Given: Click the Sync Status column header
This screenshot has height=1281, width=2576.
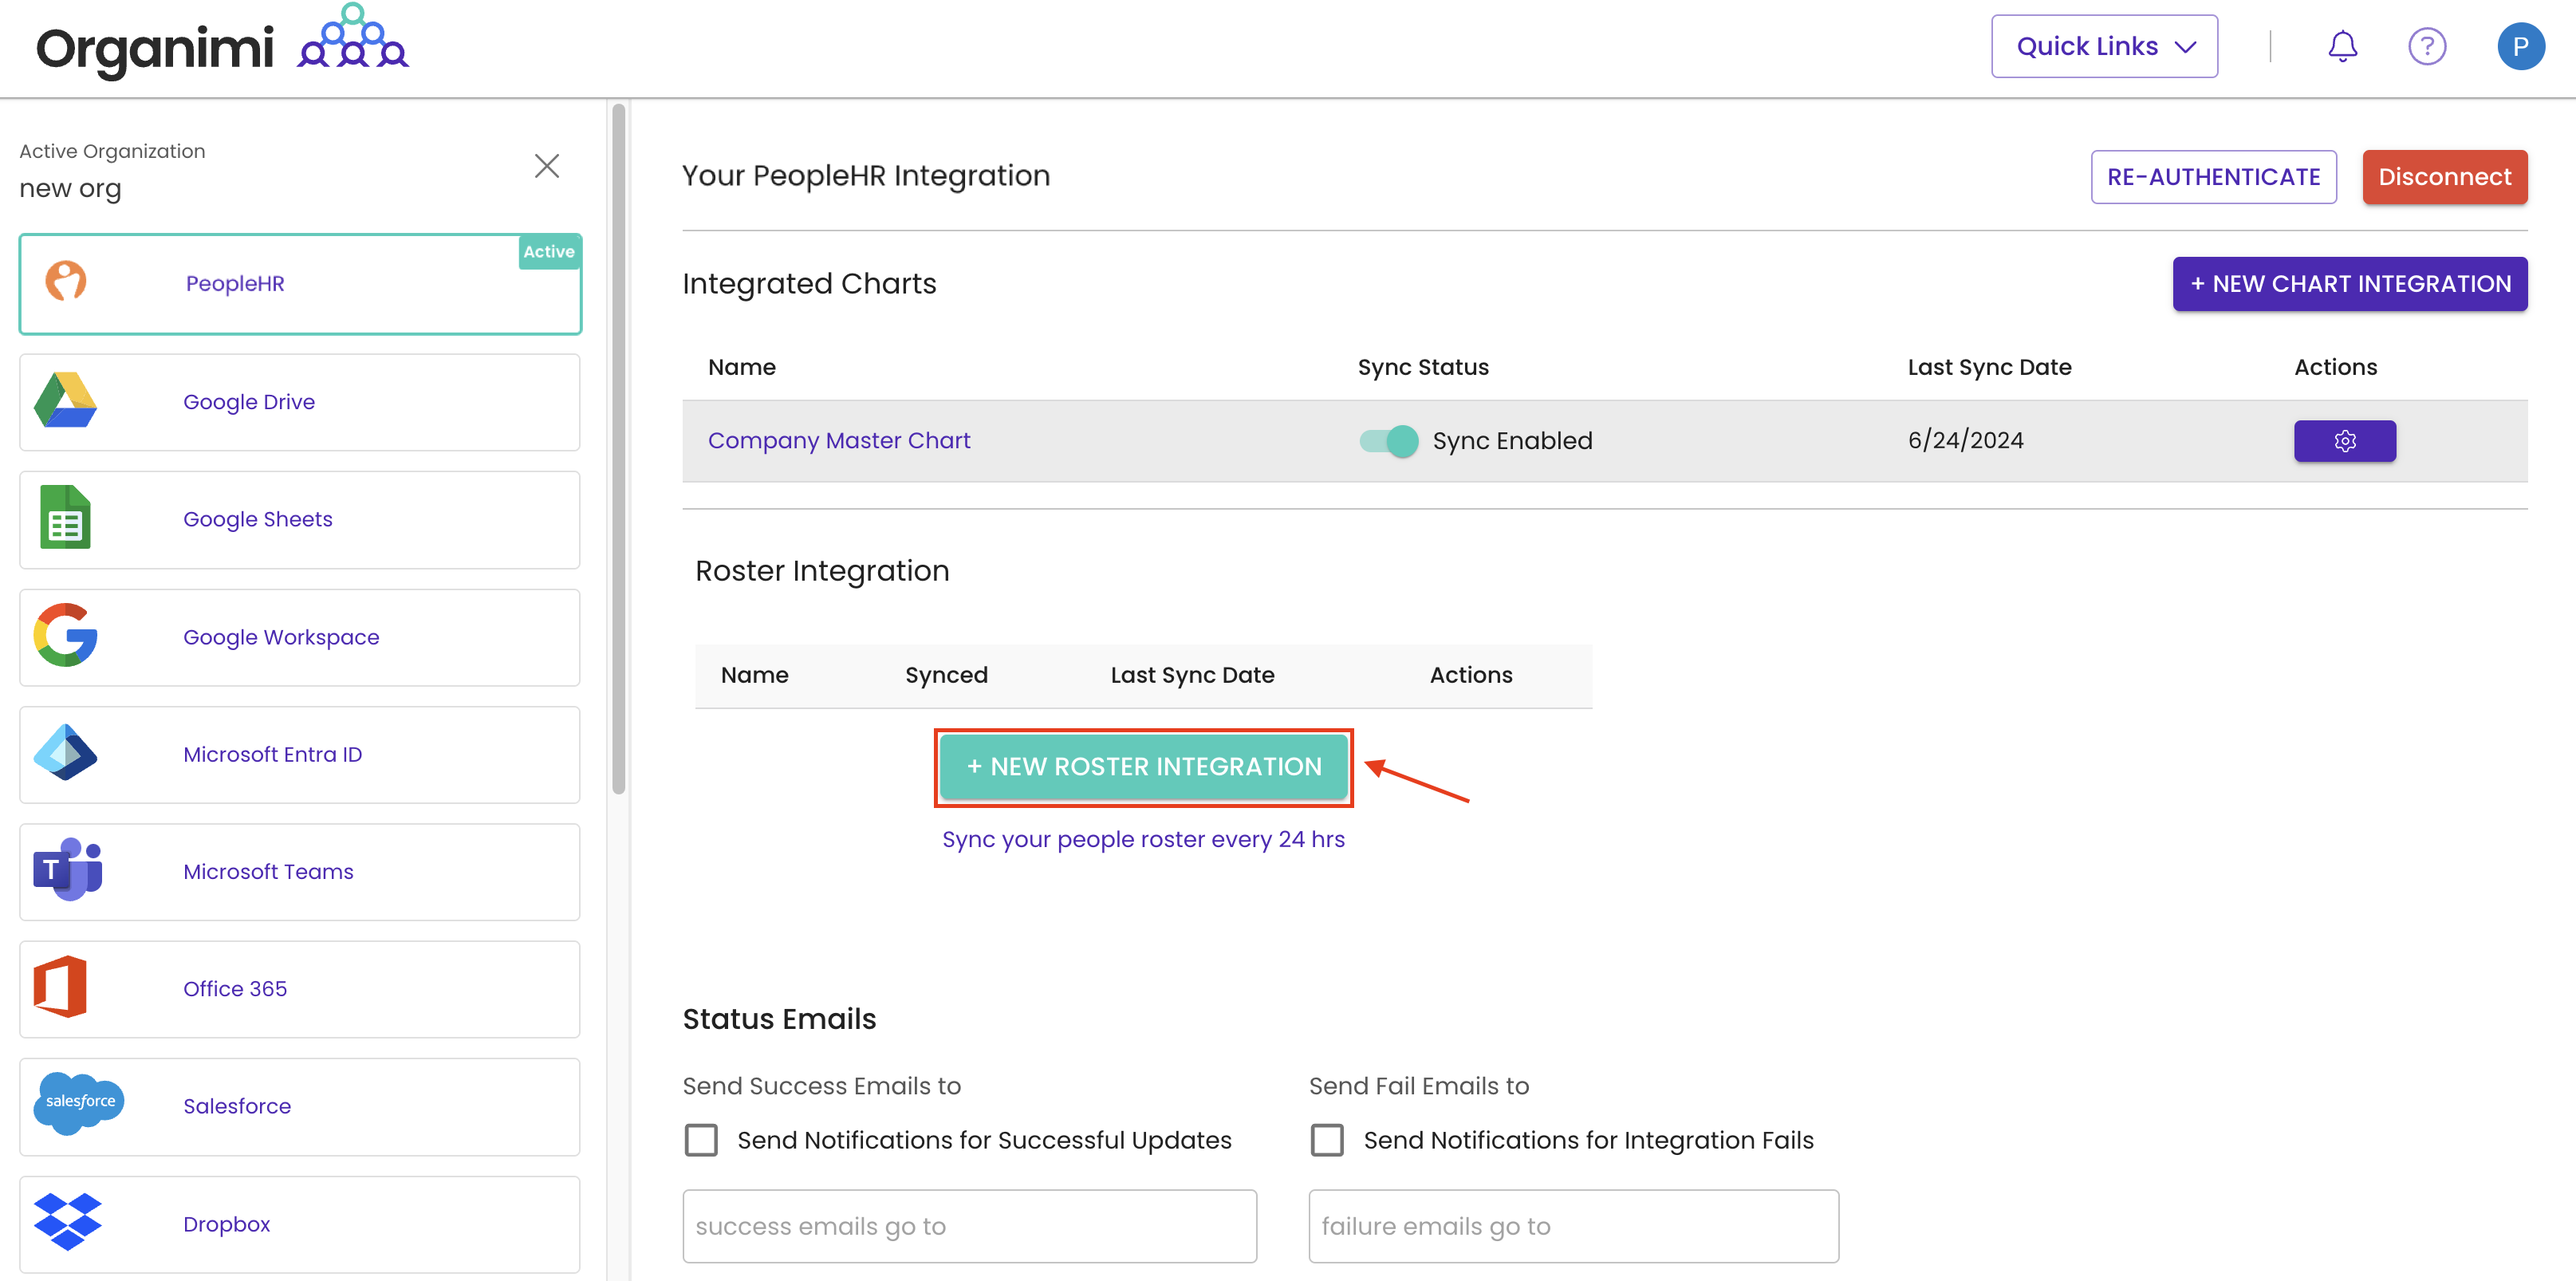Looking at the screenshot, I should click(x=1423, y=367).
